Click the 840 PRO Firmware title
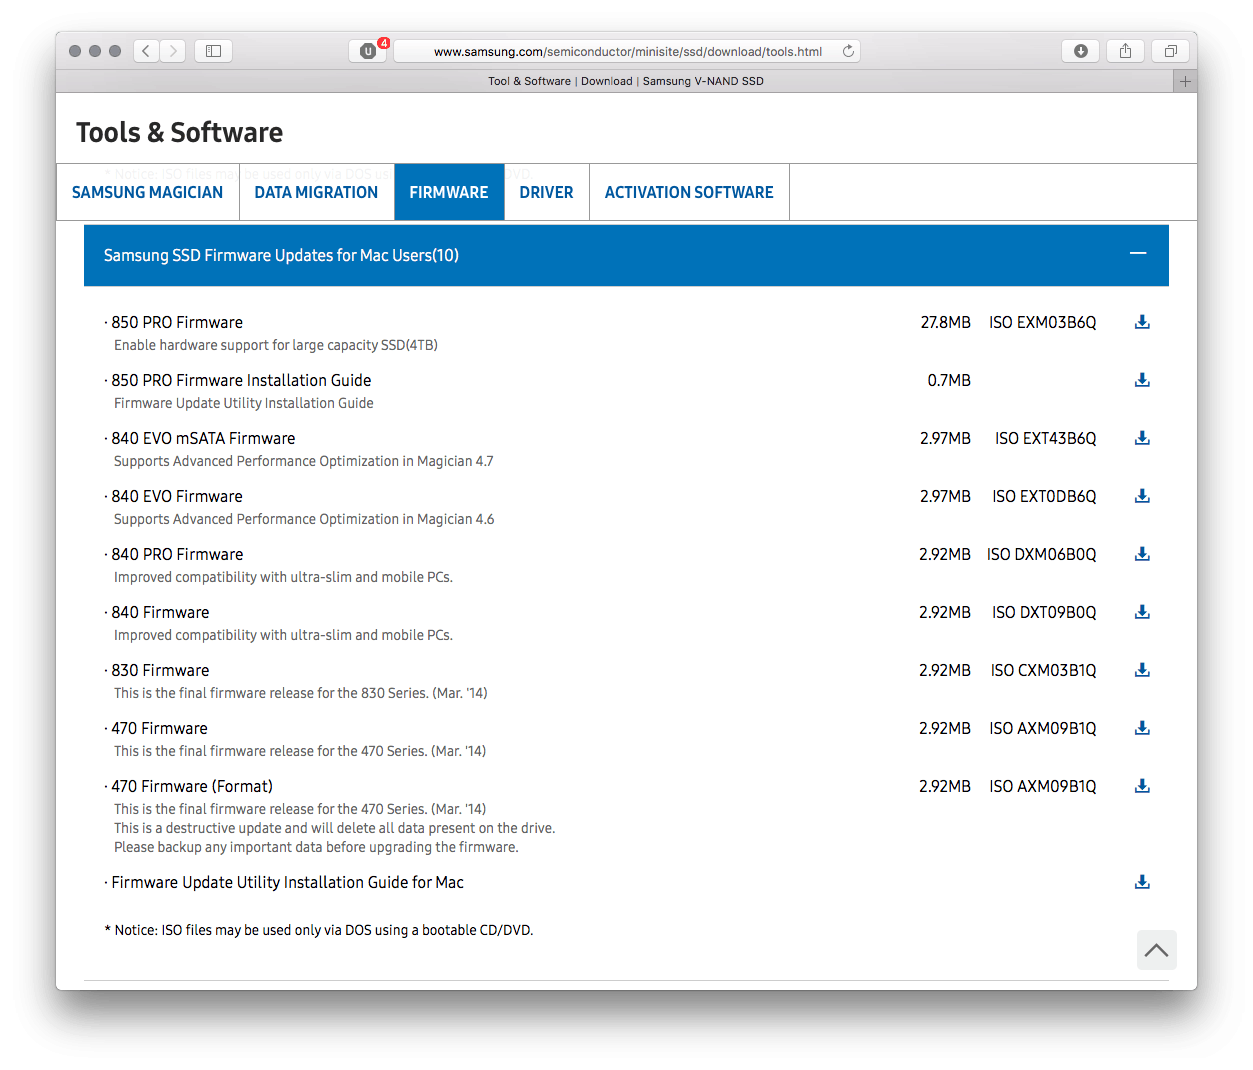This screenshot has width=1253, height=1070. tap(177, 554)
